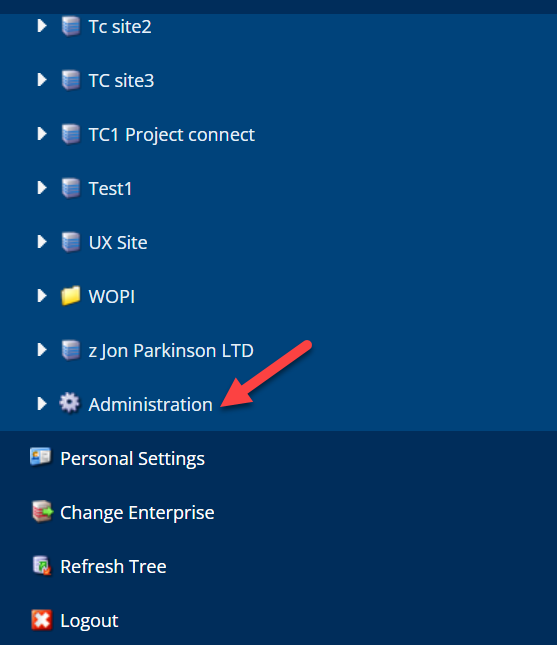Click the Logout link
The image size is (557, 645).
click(x=89, y=621)
